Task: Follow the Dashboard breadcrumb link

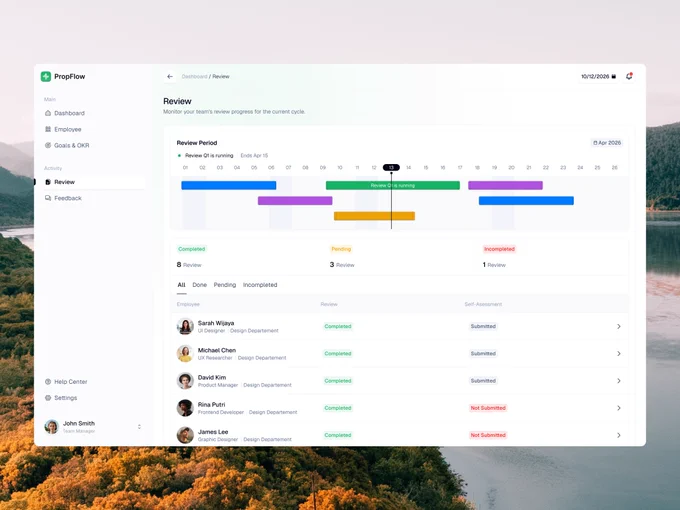Action: click(194, 76)
